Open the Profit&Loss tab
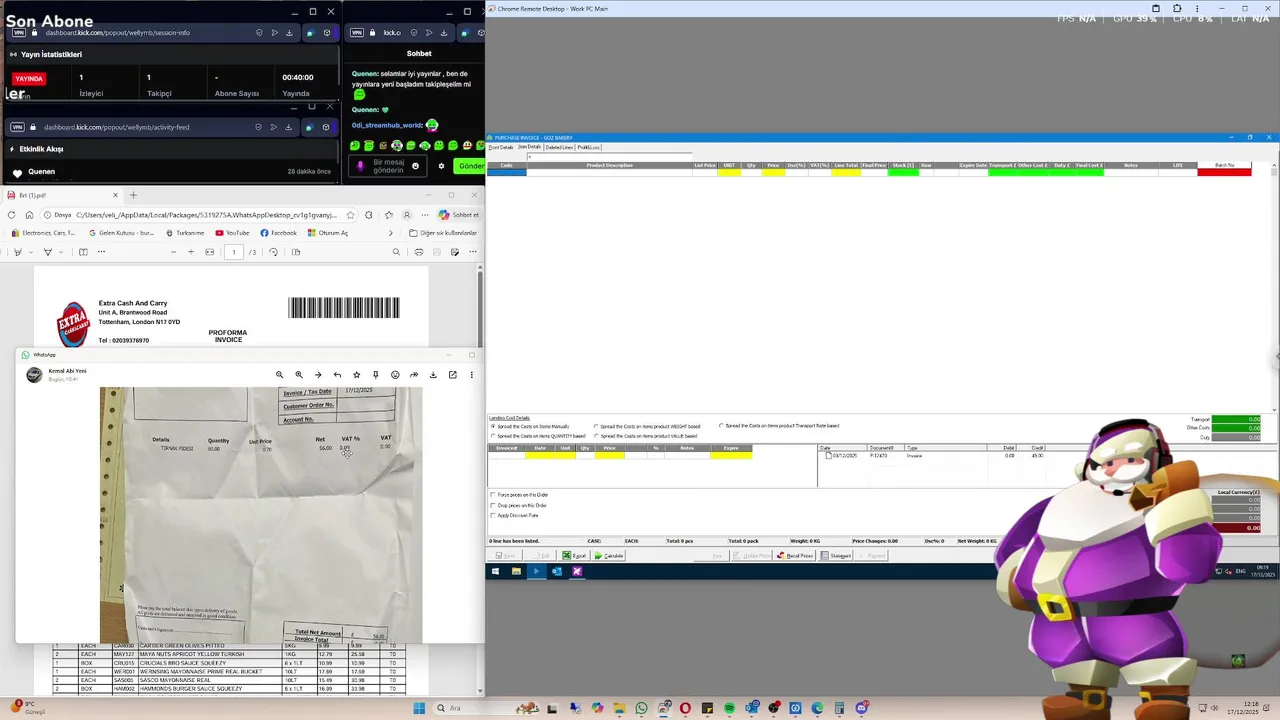This screenshot has height=720, width=1280. pos(588,147)
